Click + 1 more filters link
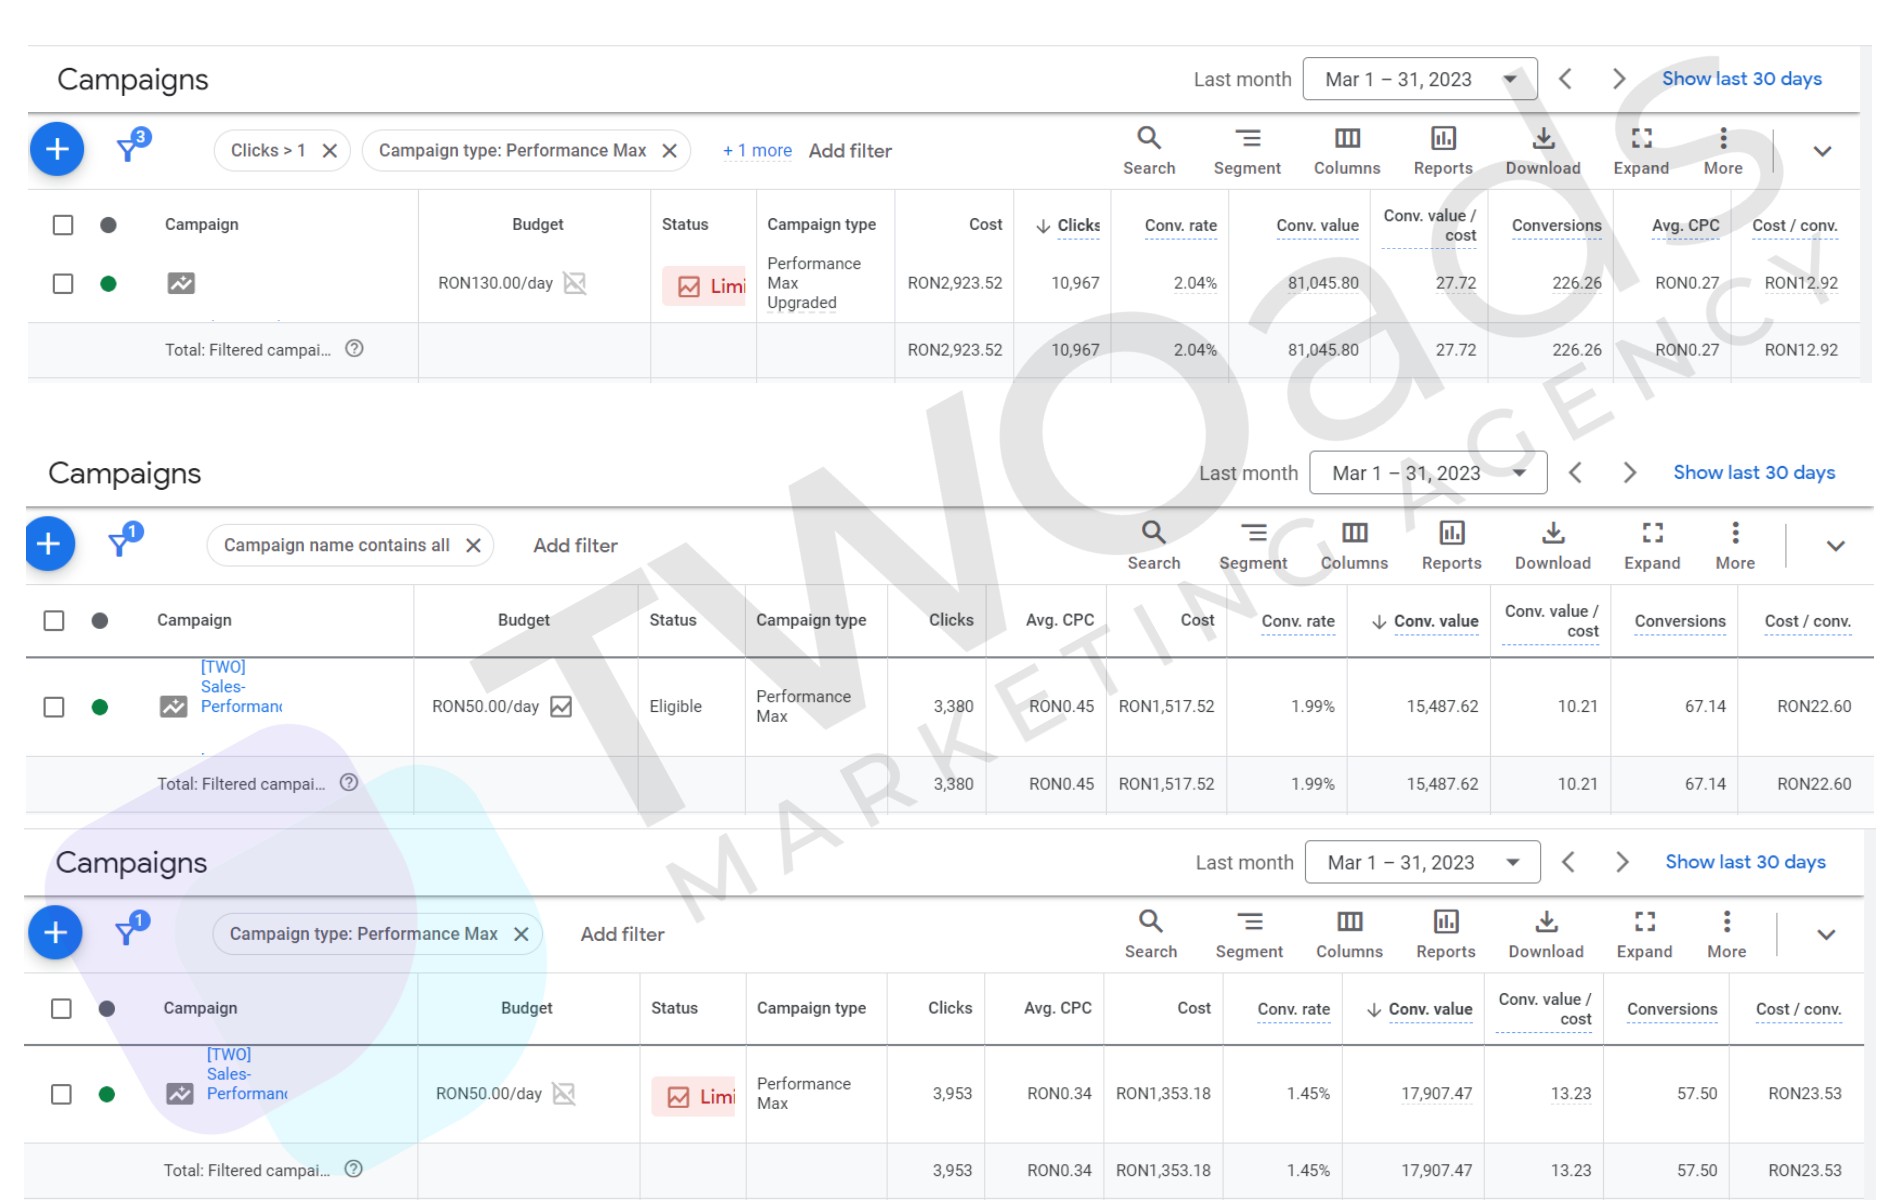Image resolution: width=1900 pixels, height=1200 pixels. 757,151
